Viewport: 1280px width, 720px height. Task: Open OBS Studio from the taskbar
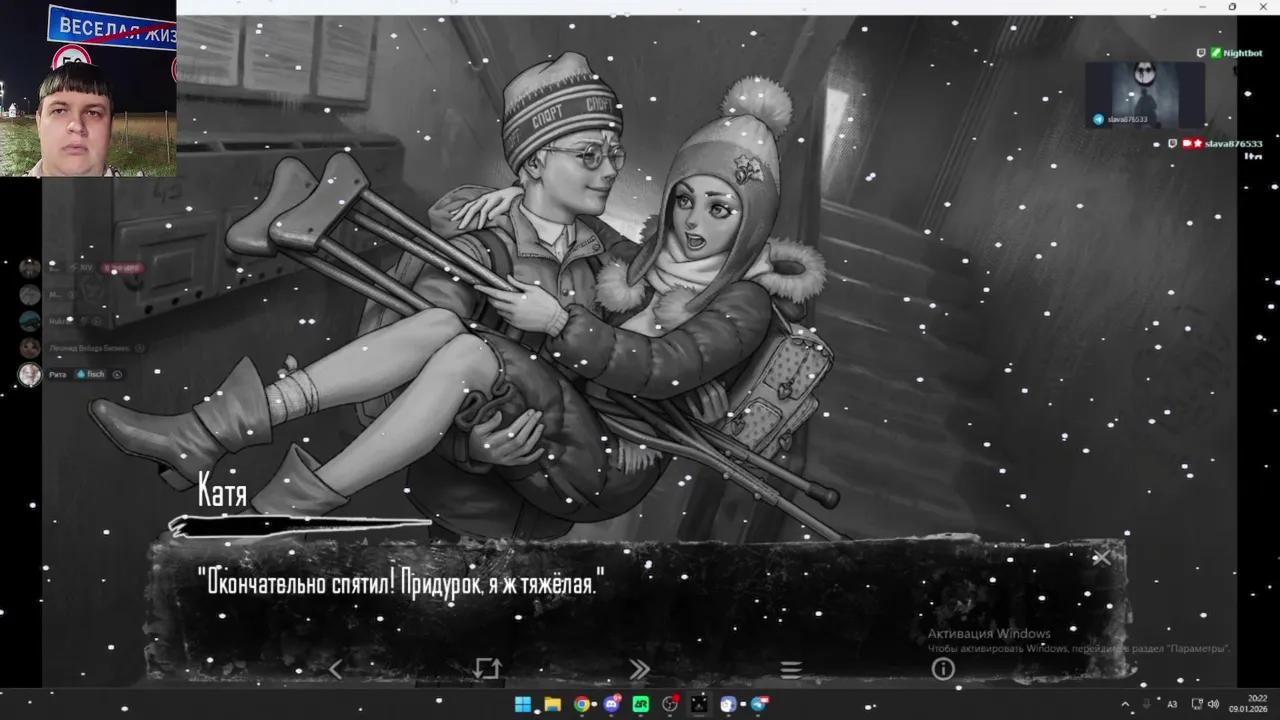tap(670, 704)
